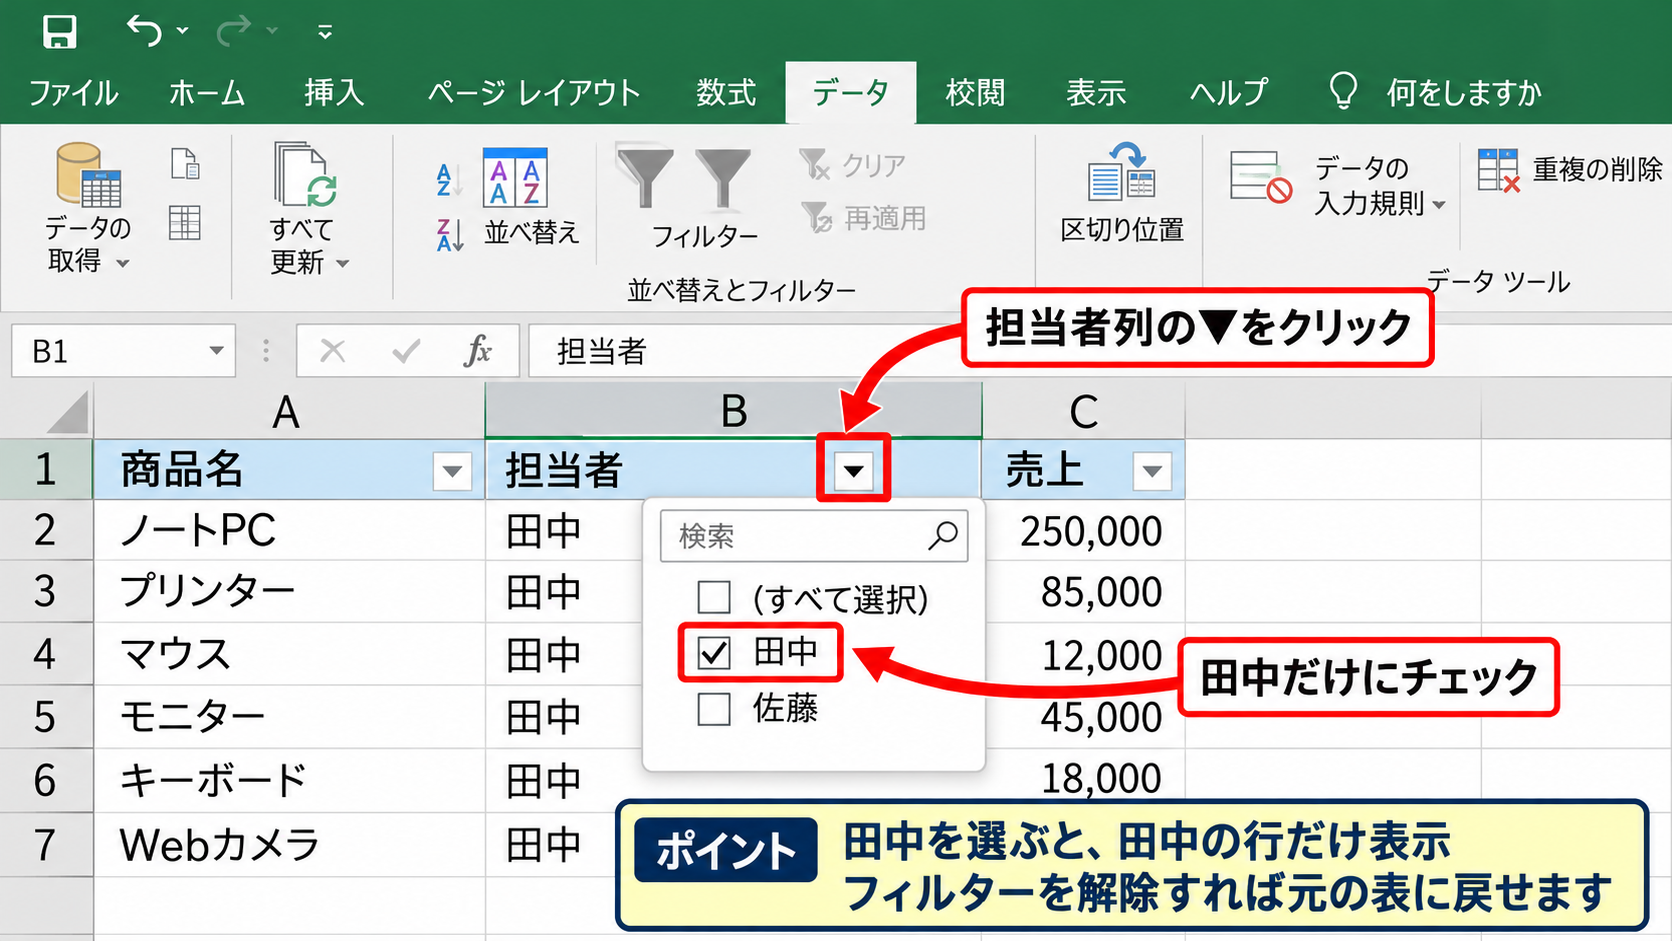1672x941 pixels.
Task: Click the クリア filter button
Action: (x=853, y=165)
